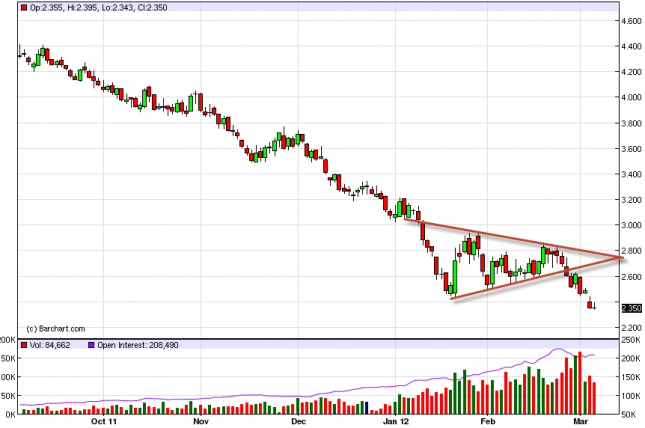Click the 4.400 price axis label
This screenshot has height=428, width=645.
632,46
